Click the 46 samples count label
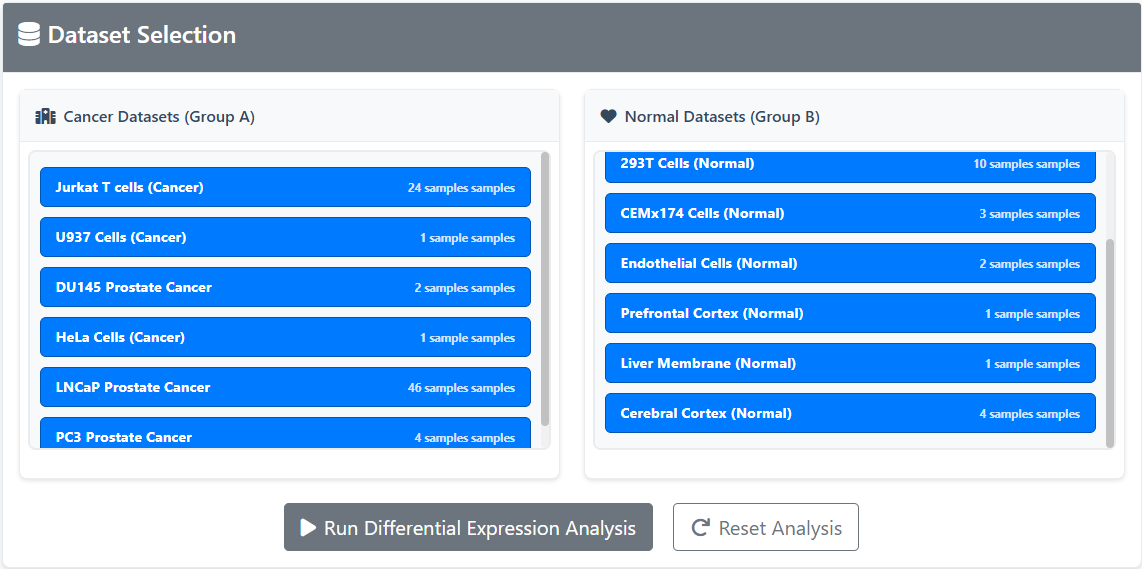This screenshot has height=569, width=1142. pyautogui.click(x=461, y=388)
